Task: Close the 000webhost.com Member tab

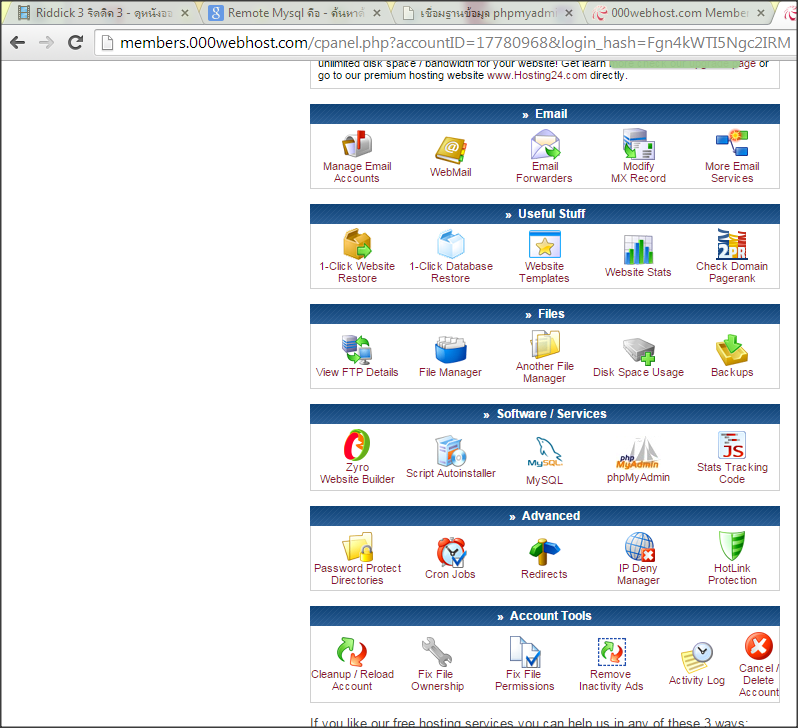Action: tap(761, 13)
